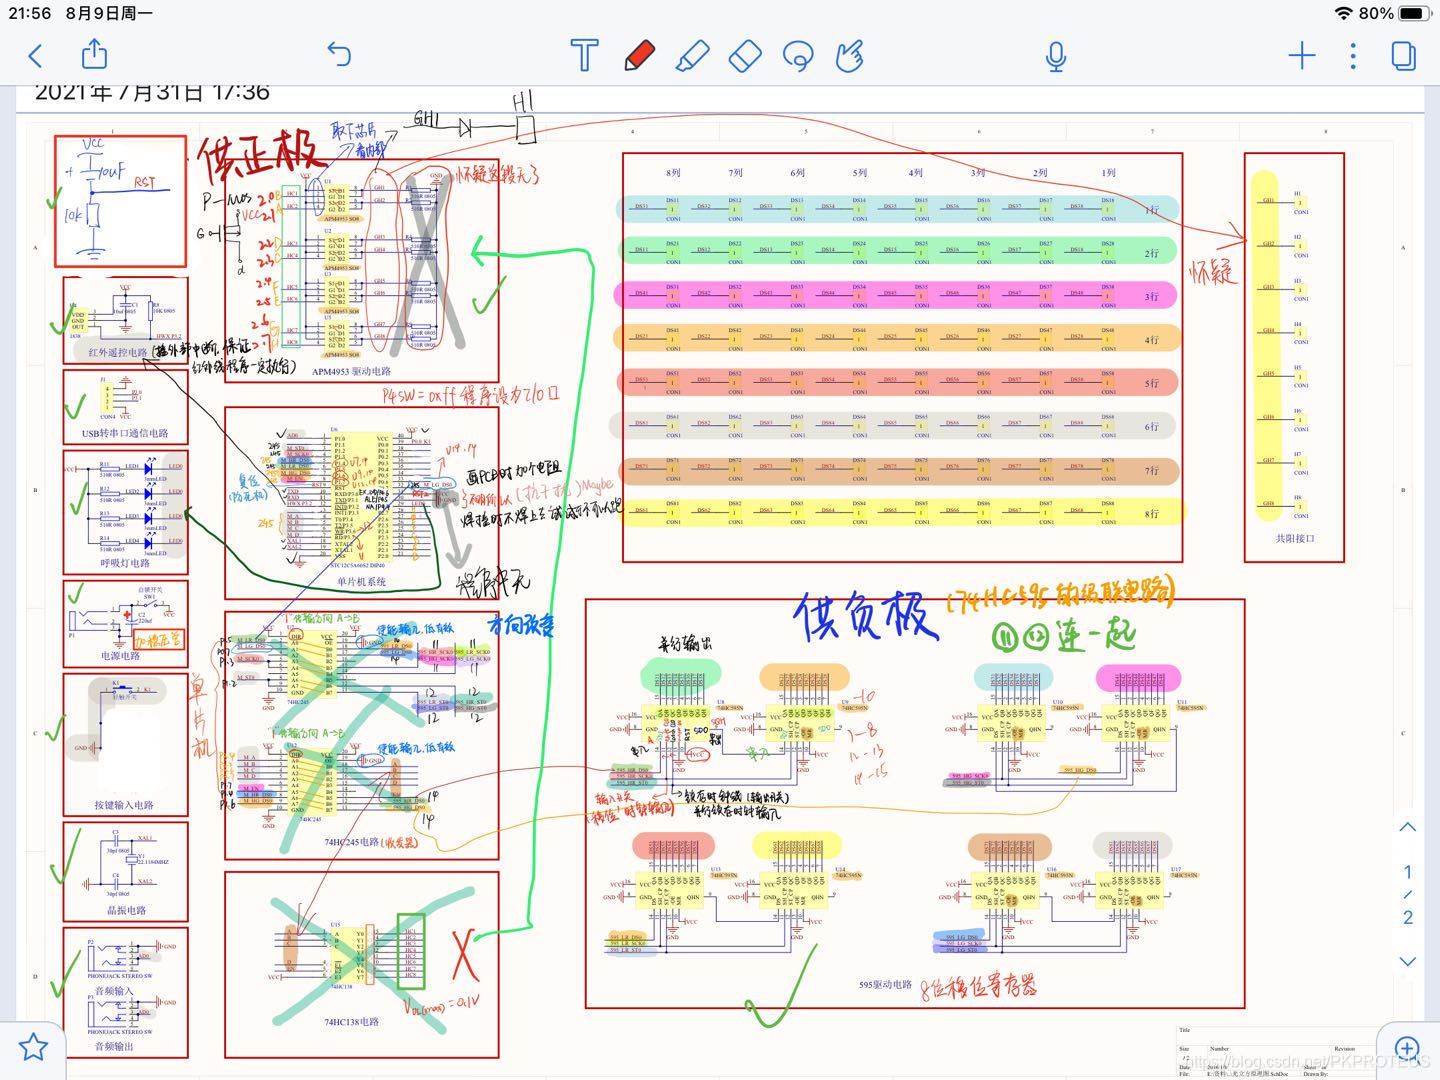Tap the '4行' row label
This screenshot has width=1440, height=1080.
point(1152,340)
